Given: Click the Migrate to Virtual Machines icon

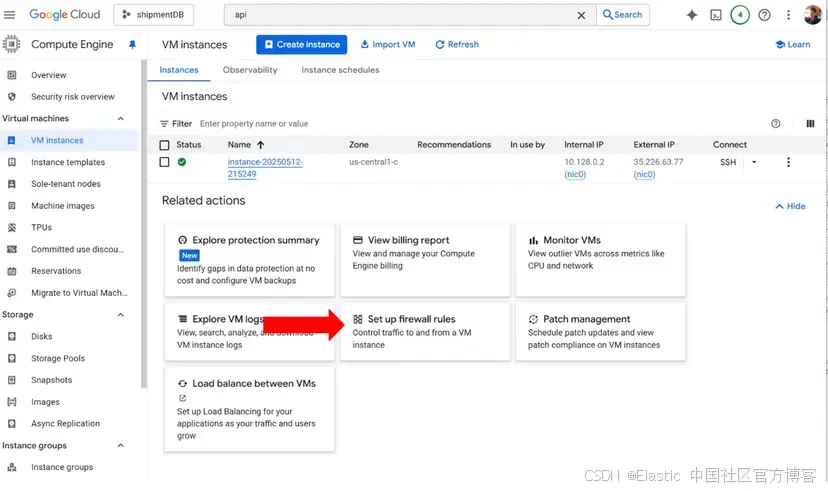Looking at the screenshot, I should tap(12, 292).
